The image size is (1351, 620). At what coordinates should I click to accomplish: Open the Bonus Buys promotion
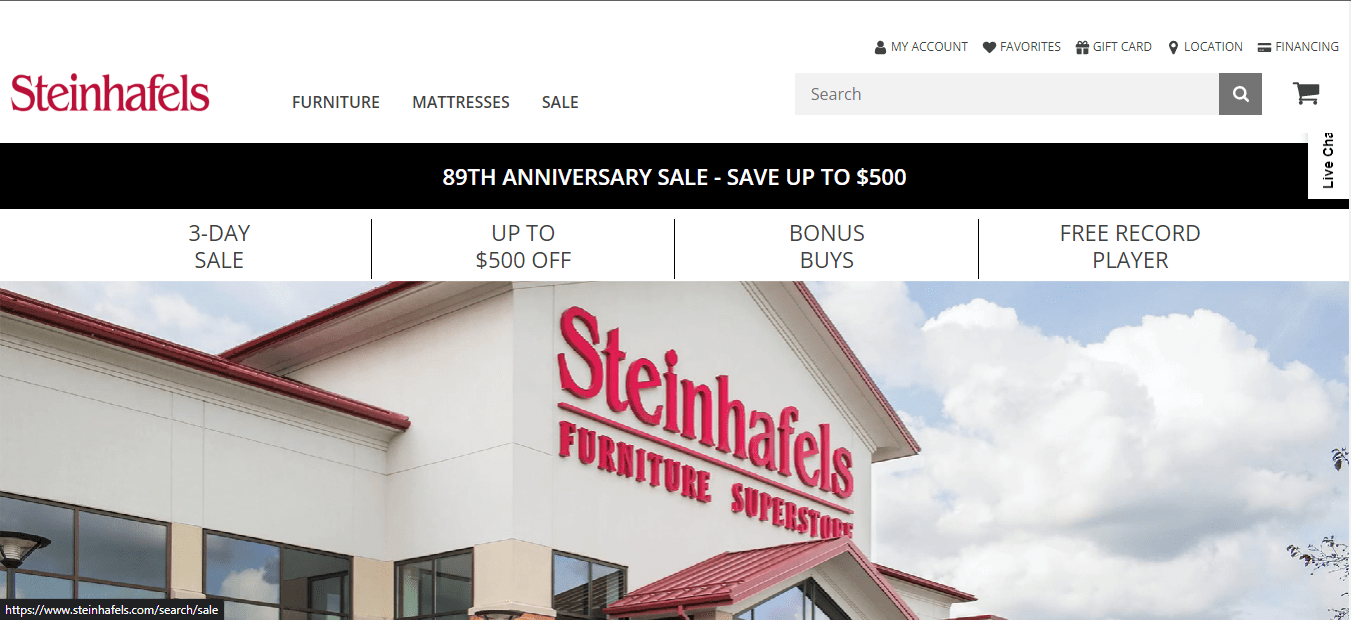click(827, 246)
